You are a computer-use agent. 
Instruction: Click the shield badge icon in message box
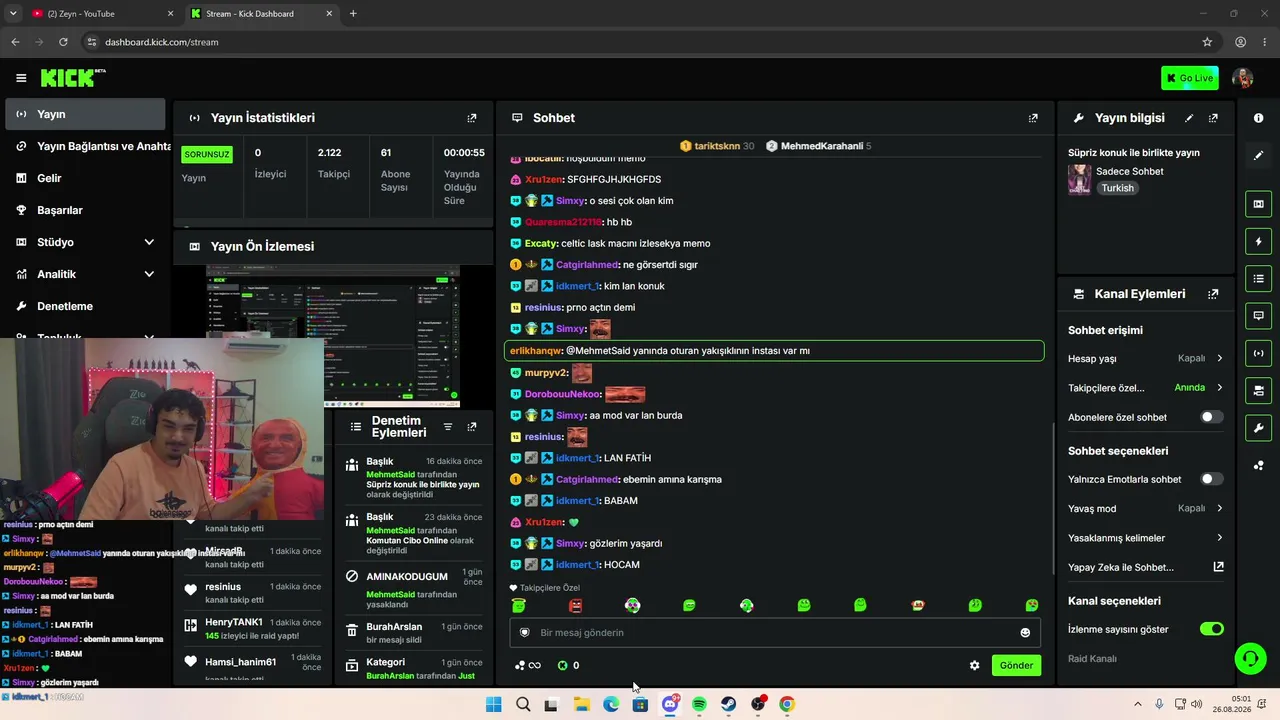pos(525,633)
